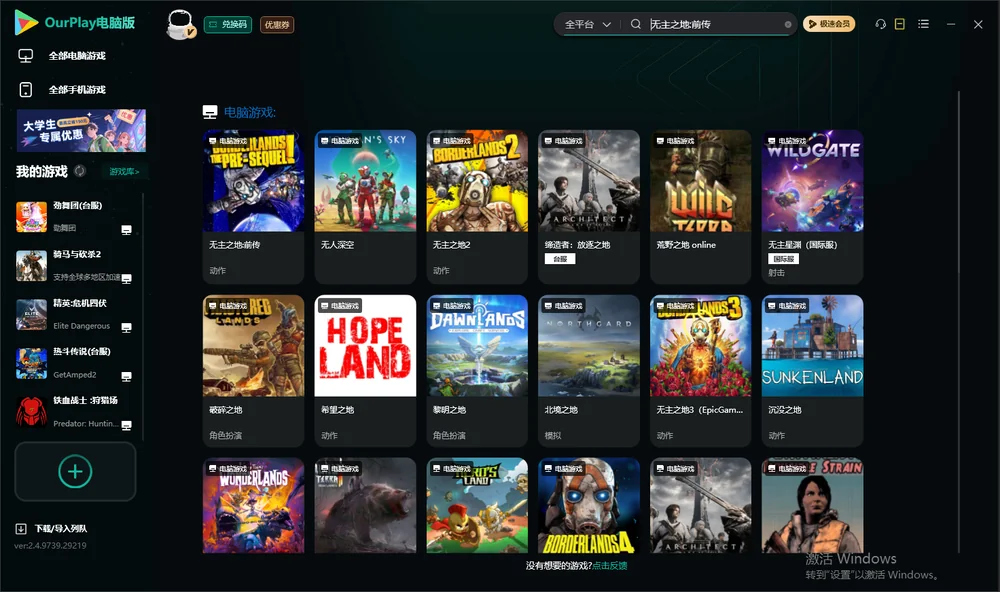Click the search magnifier icon
This screenshot has height=592, width=1000.
(x=635, y=24)
